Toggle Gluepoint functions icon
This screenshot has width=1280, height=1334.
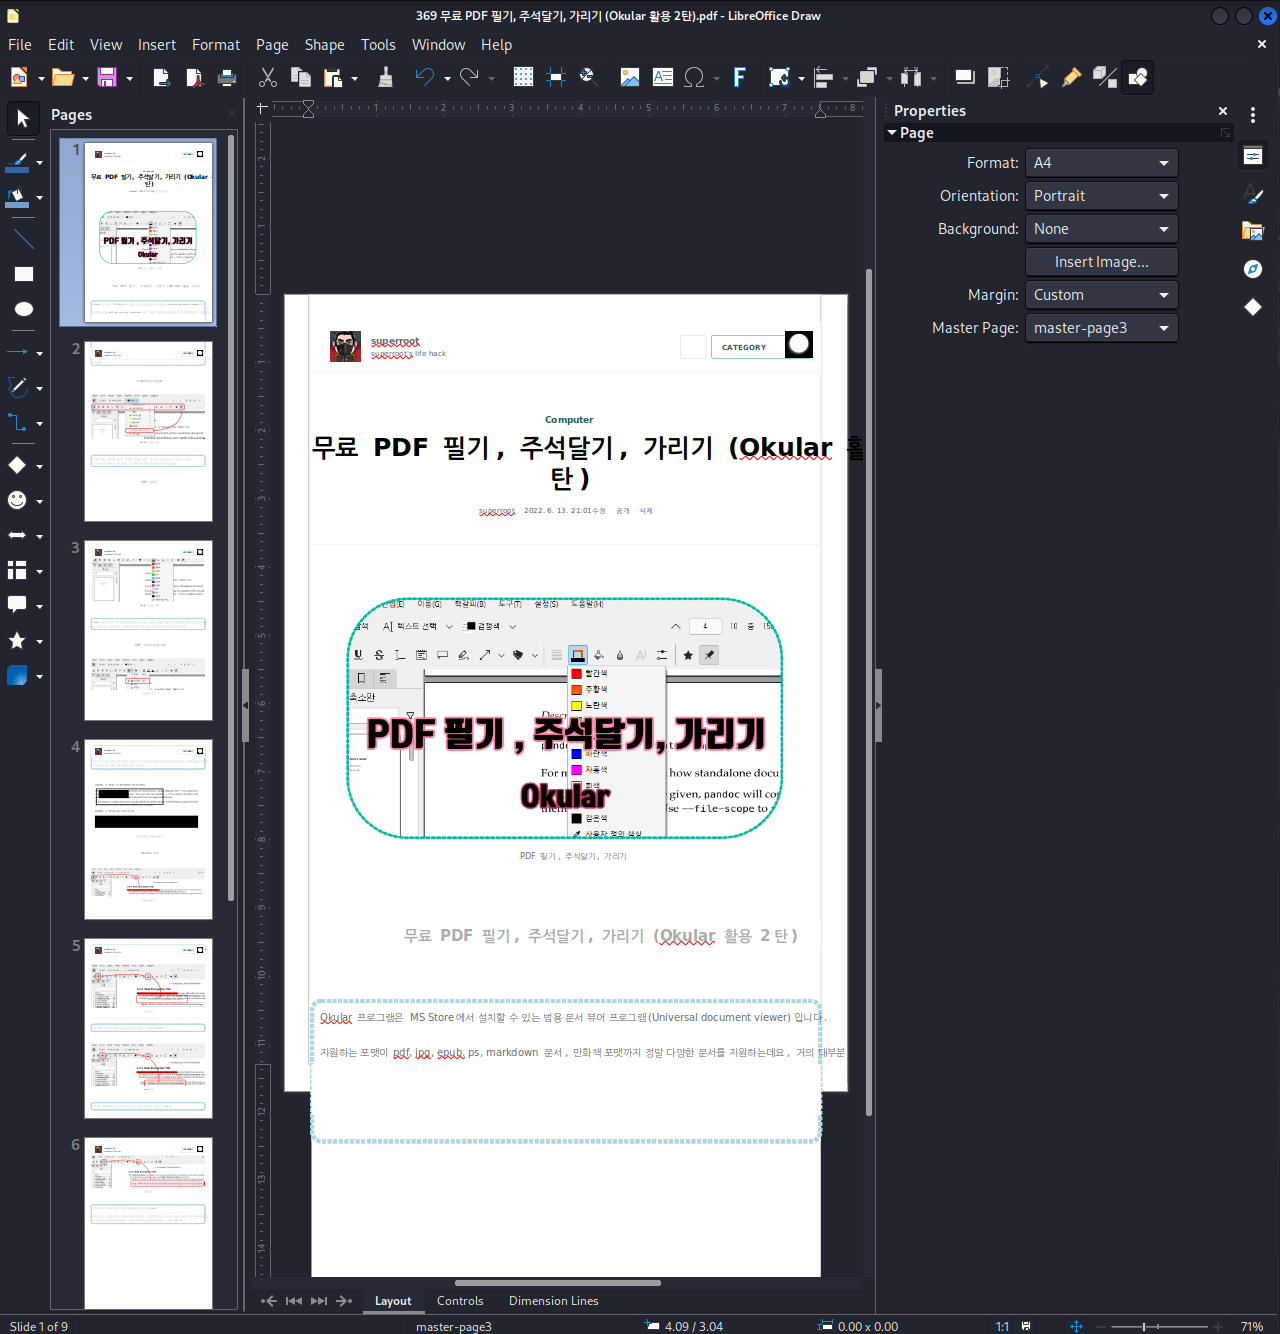point(1072,77)
